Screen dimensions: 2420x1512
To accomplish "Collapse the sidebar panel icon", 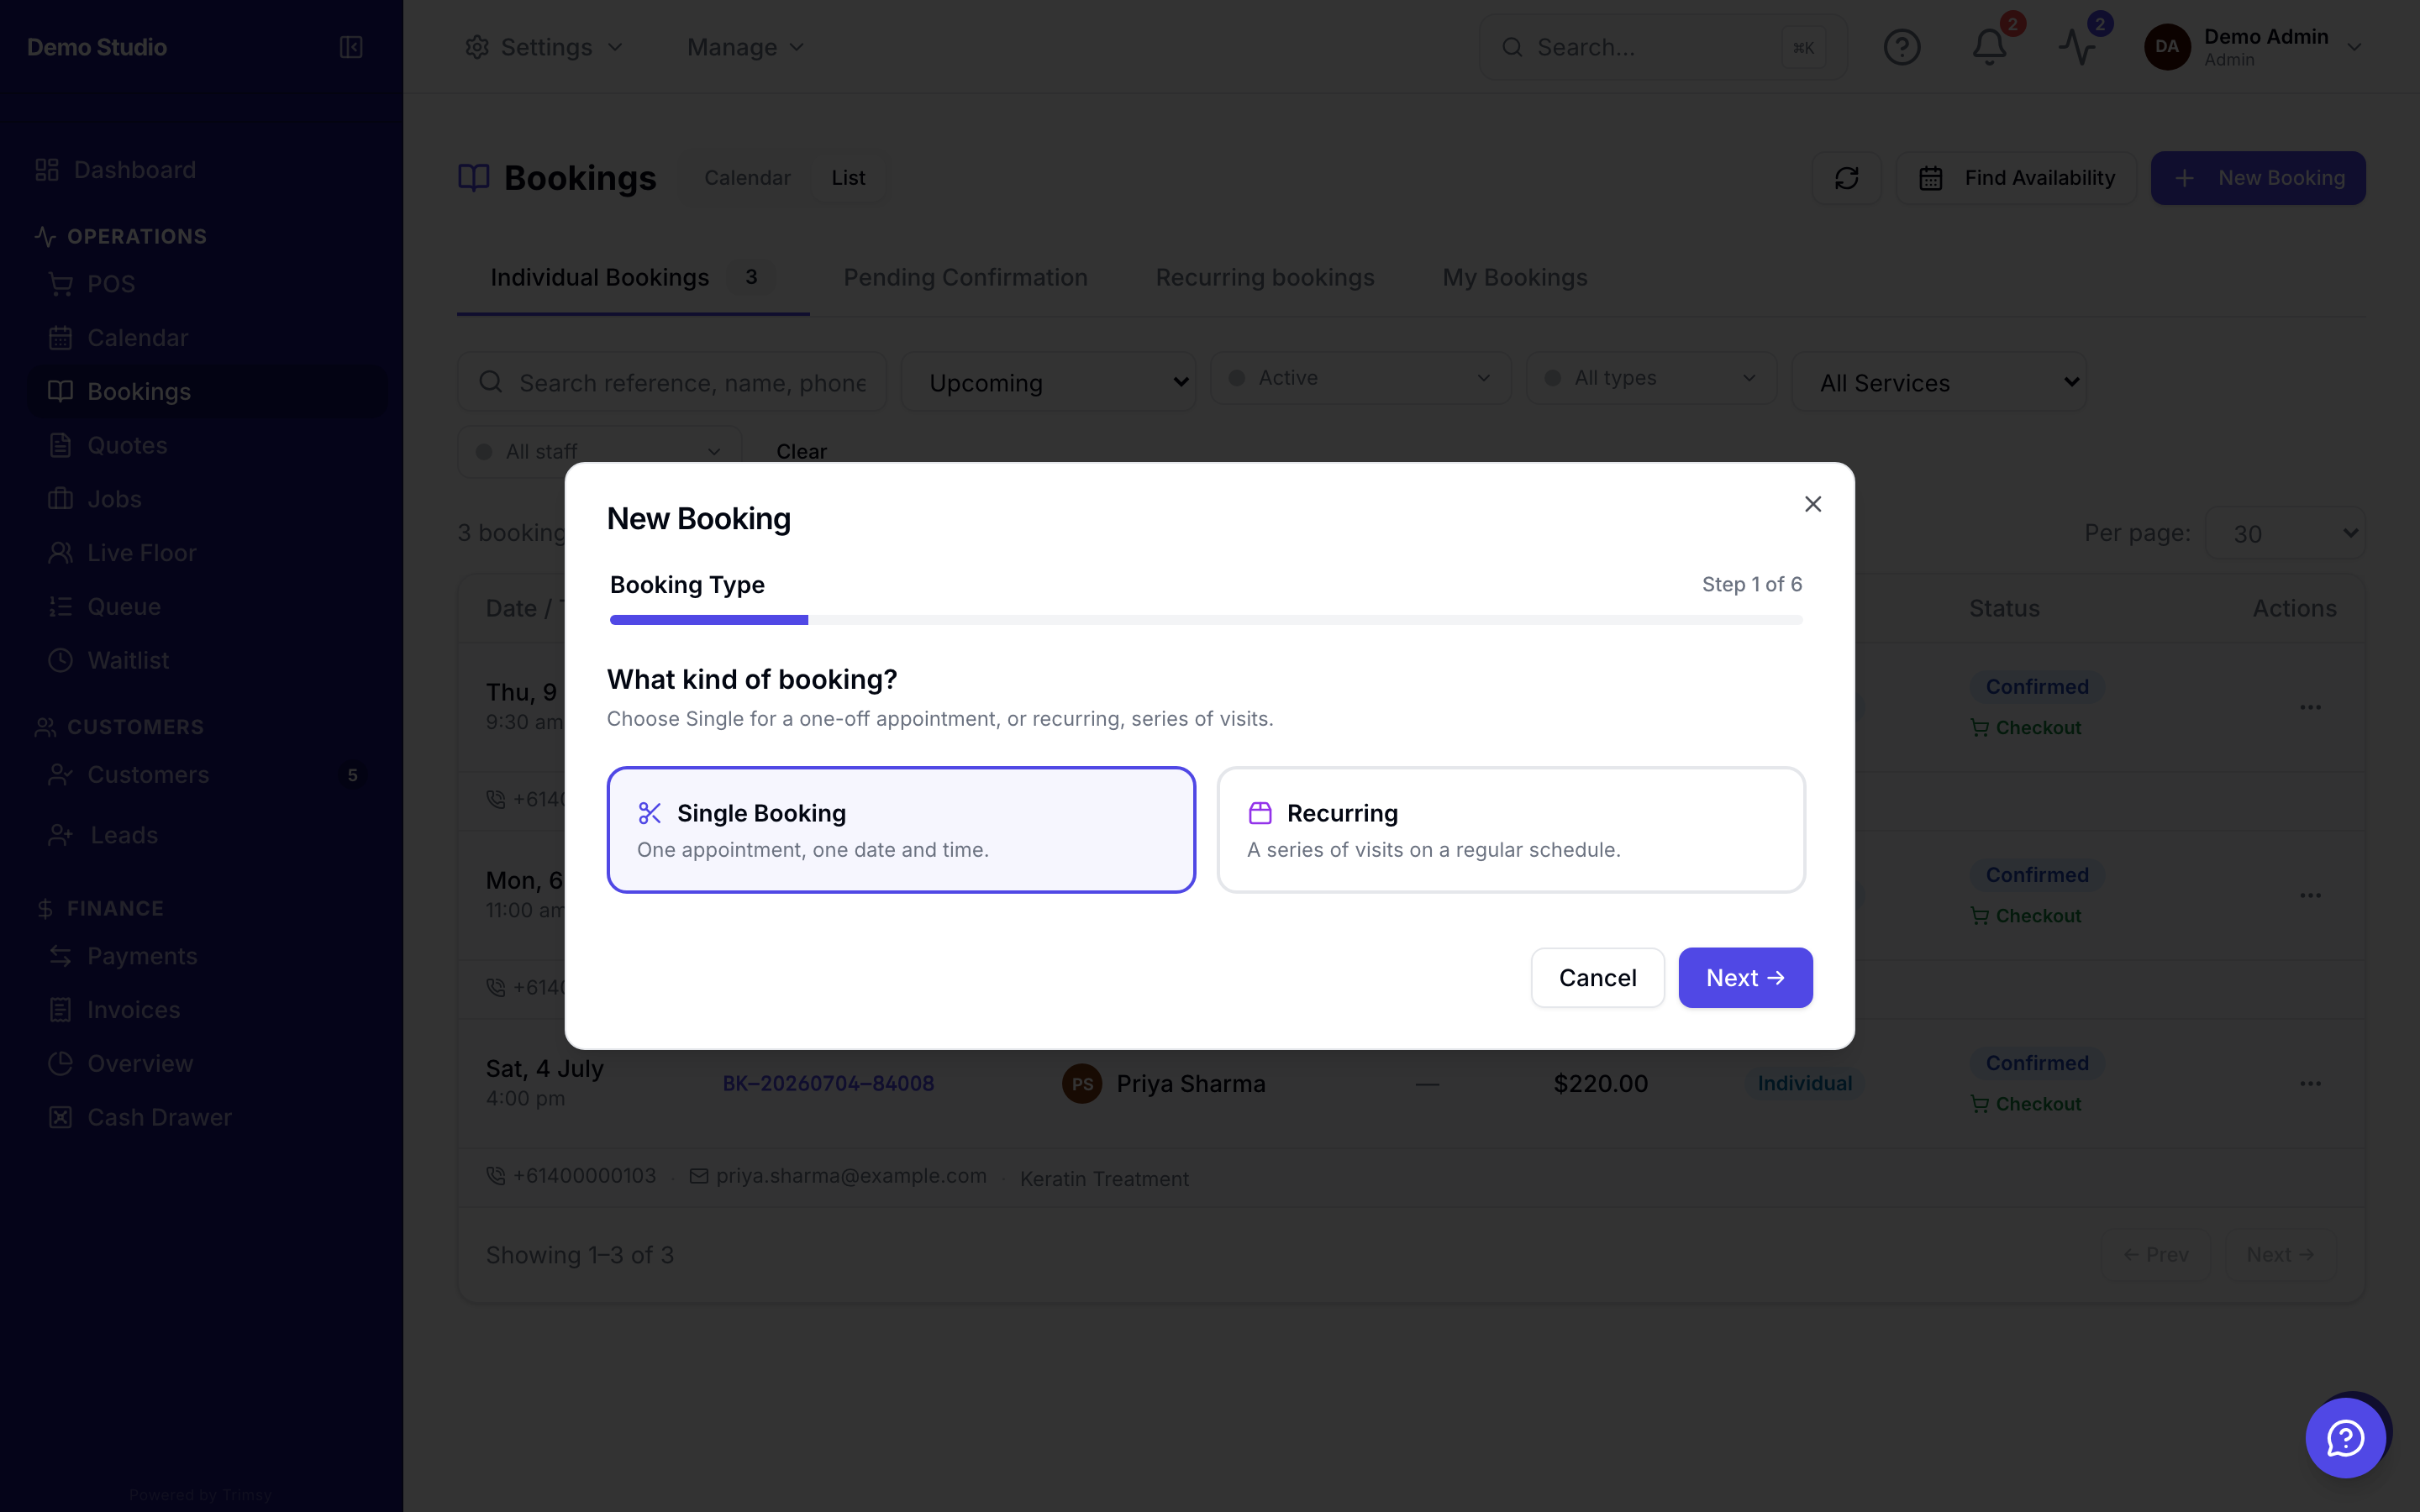I will 351,47.
